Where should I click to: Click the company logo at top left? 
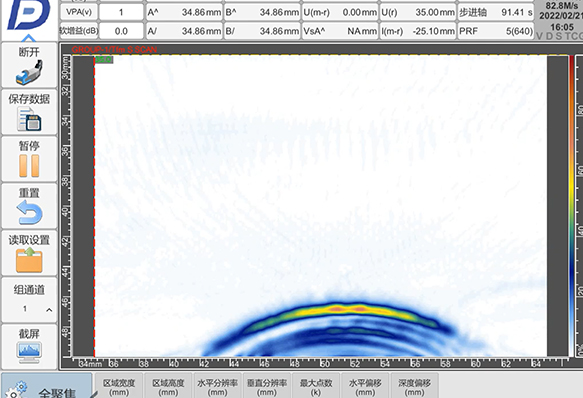(29, 15)
